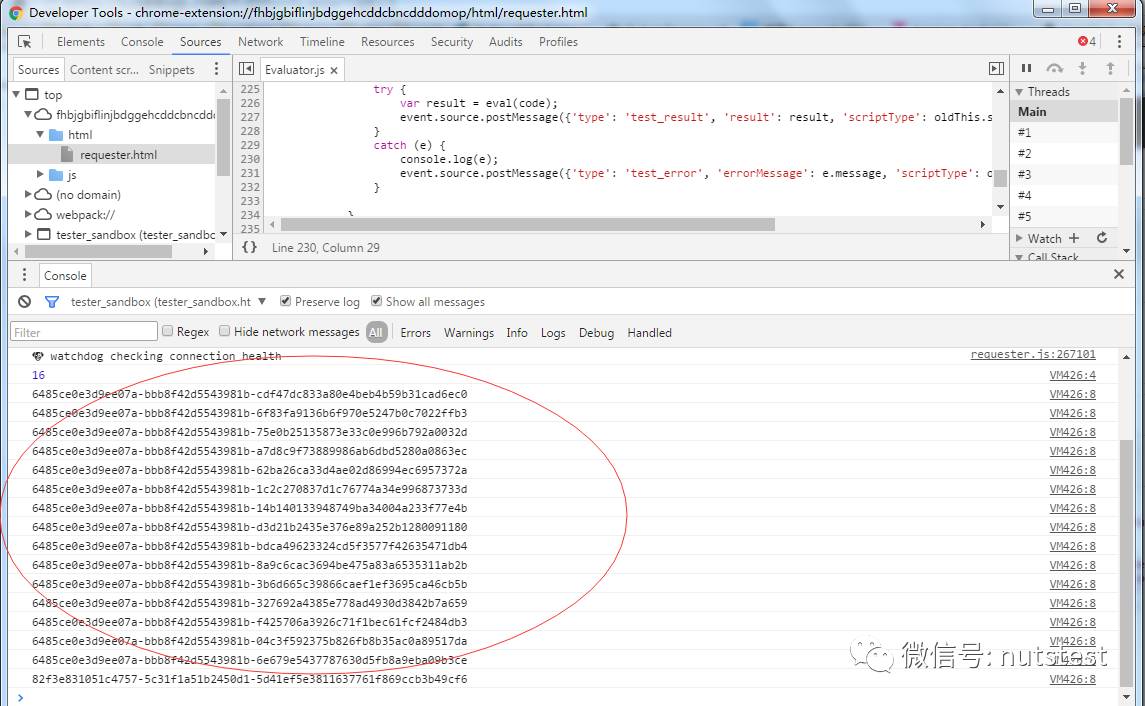Pause script execution
Image resolution: width=1145 pixels, height=706 pixels.
click(1026, 68)
